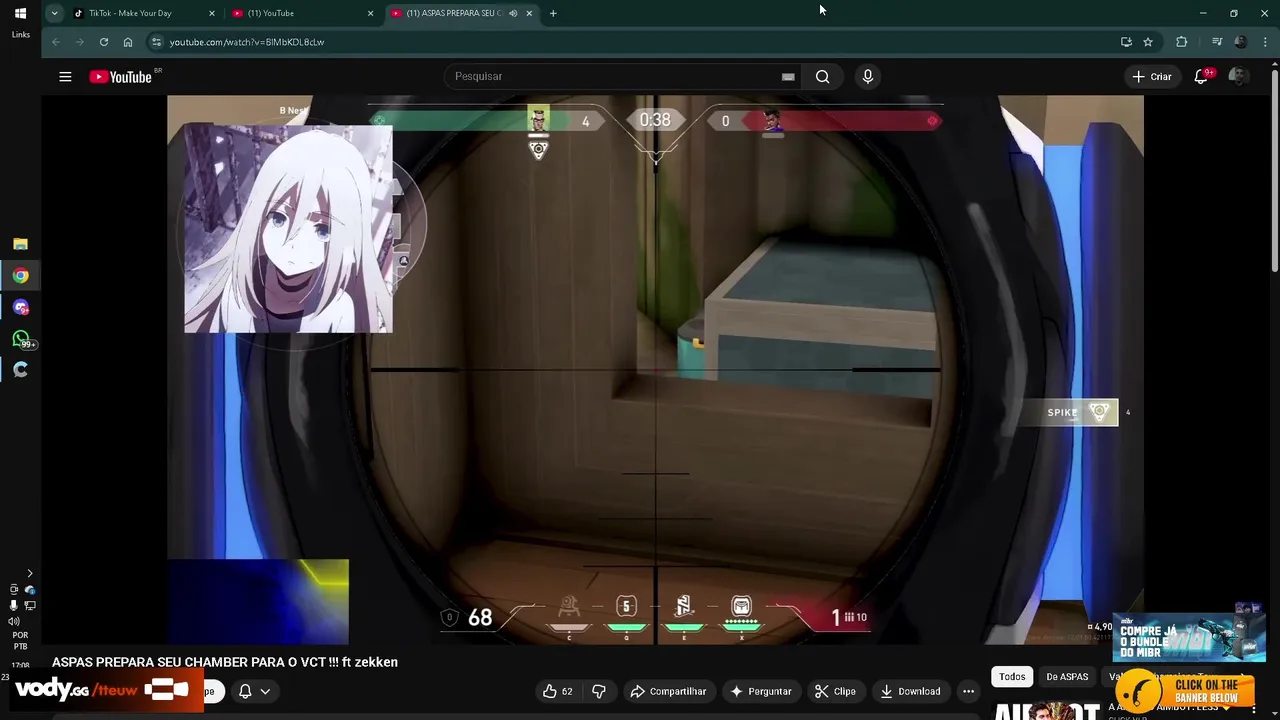Viewport: 1280px width, 720px height.
Task: Mute the ASPAS tab audio speaker icon
Action: click(513, 13)
